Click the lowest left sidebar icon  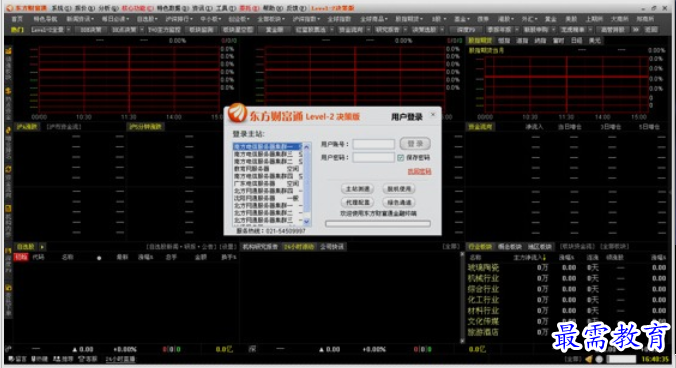click(x=8, y=287)
